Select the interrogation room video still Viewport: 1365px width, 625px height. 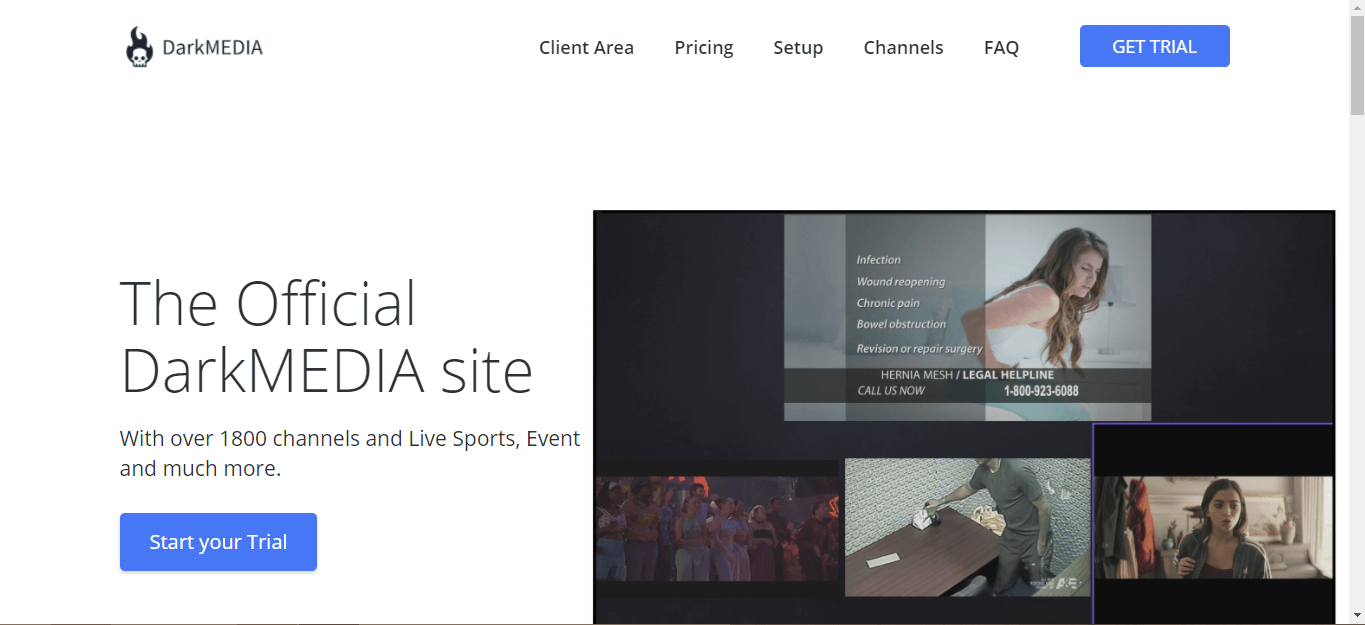point(966,527)
